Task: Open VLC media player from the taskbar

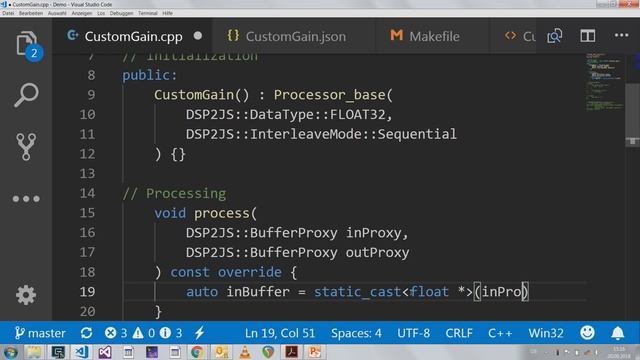Action: point(245,352)
